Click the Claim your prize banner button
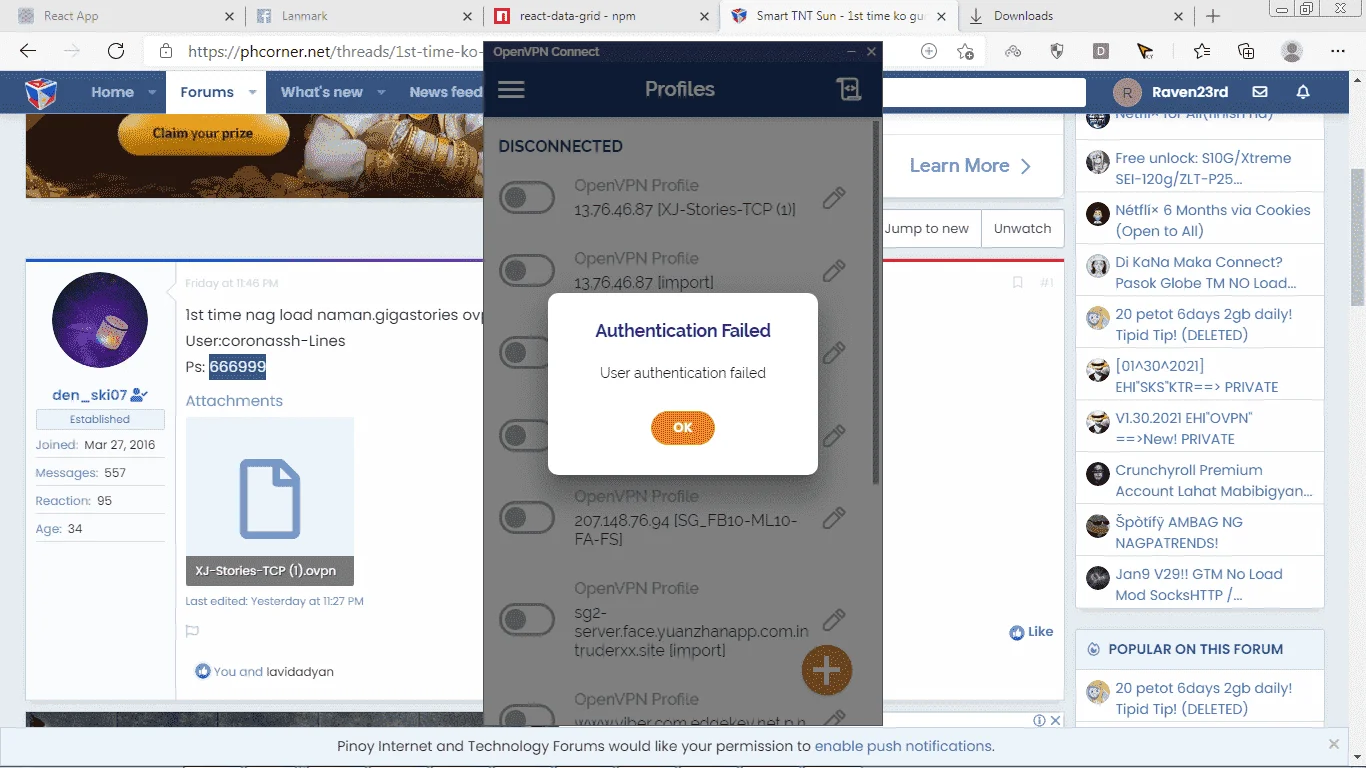Screen dimensions: 1366x768 [203, 133]
